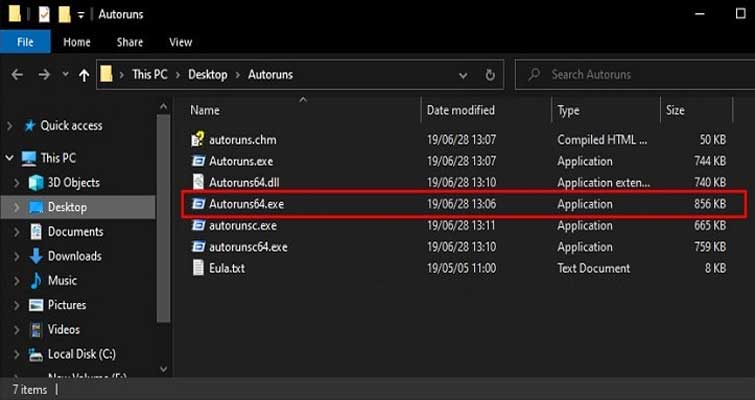Click the 'Eula.txt' file name

pyautogui.click(x=227, y=268)
